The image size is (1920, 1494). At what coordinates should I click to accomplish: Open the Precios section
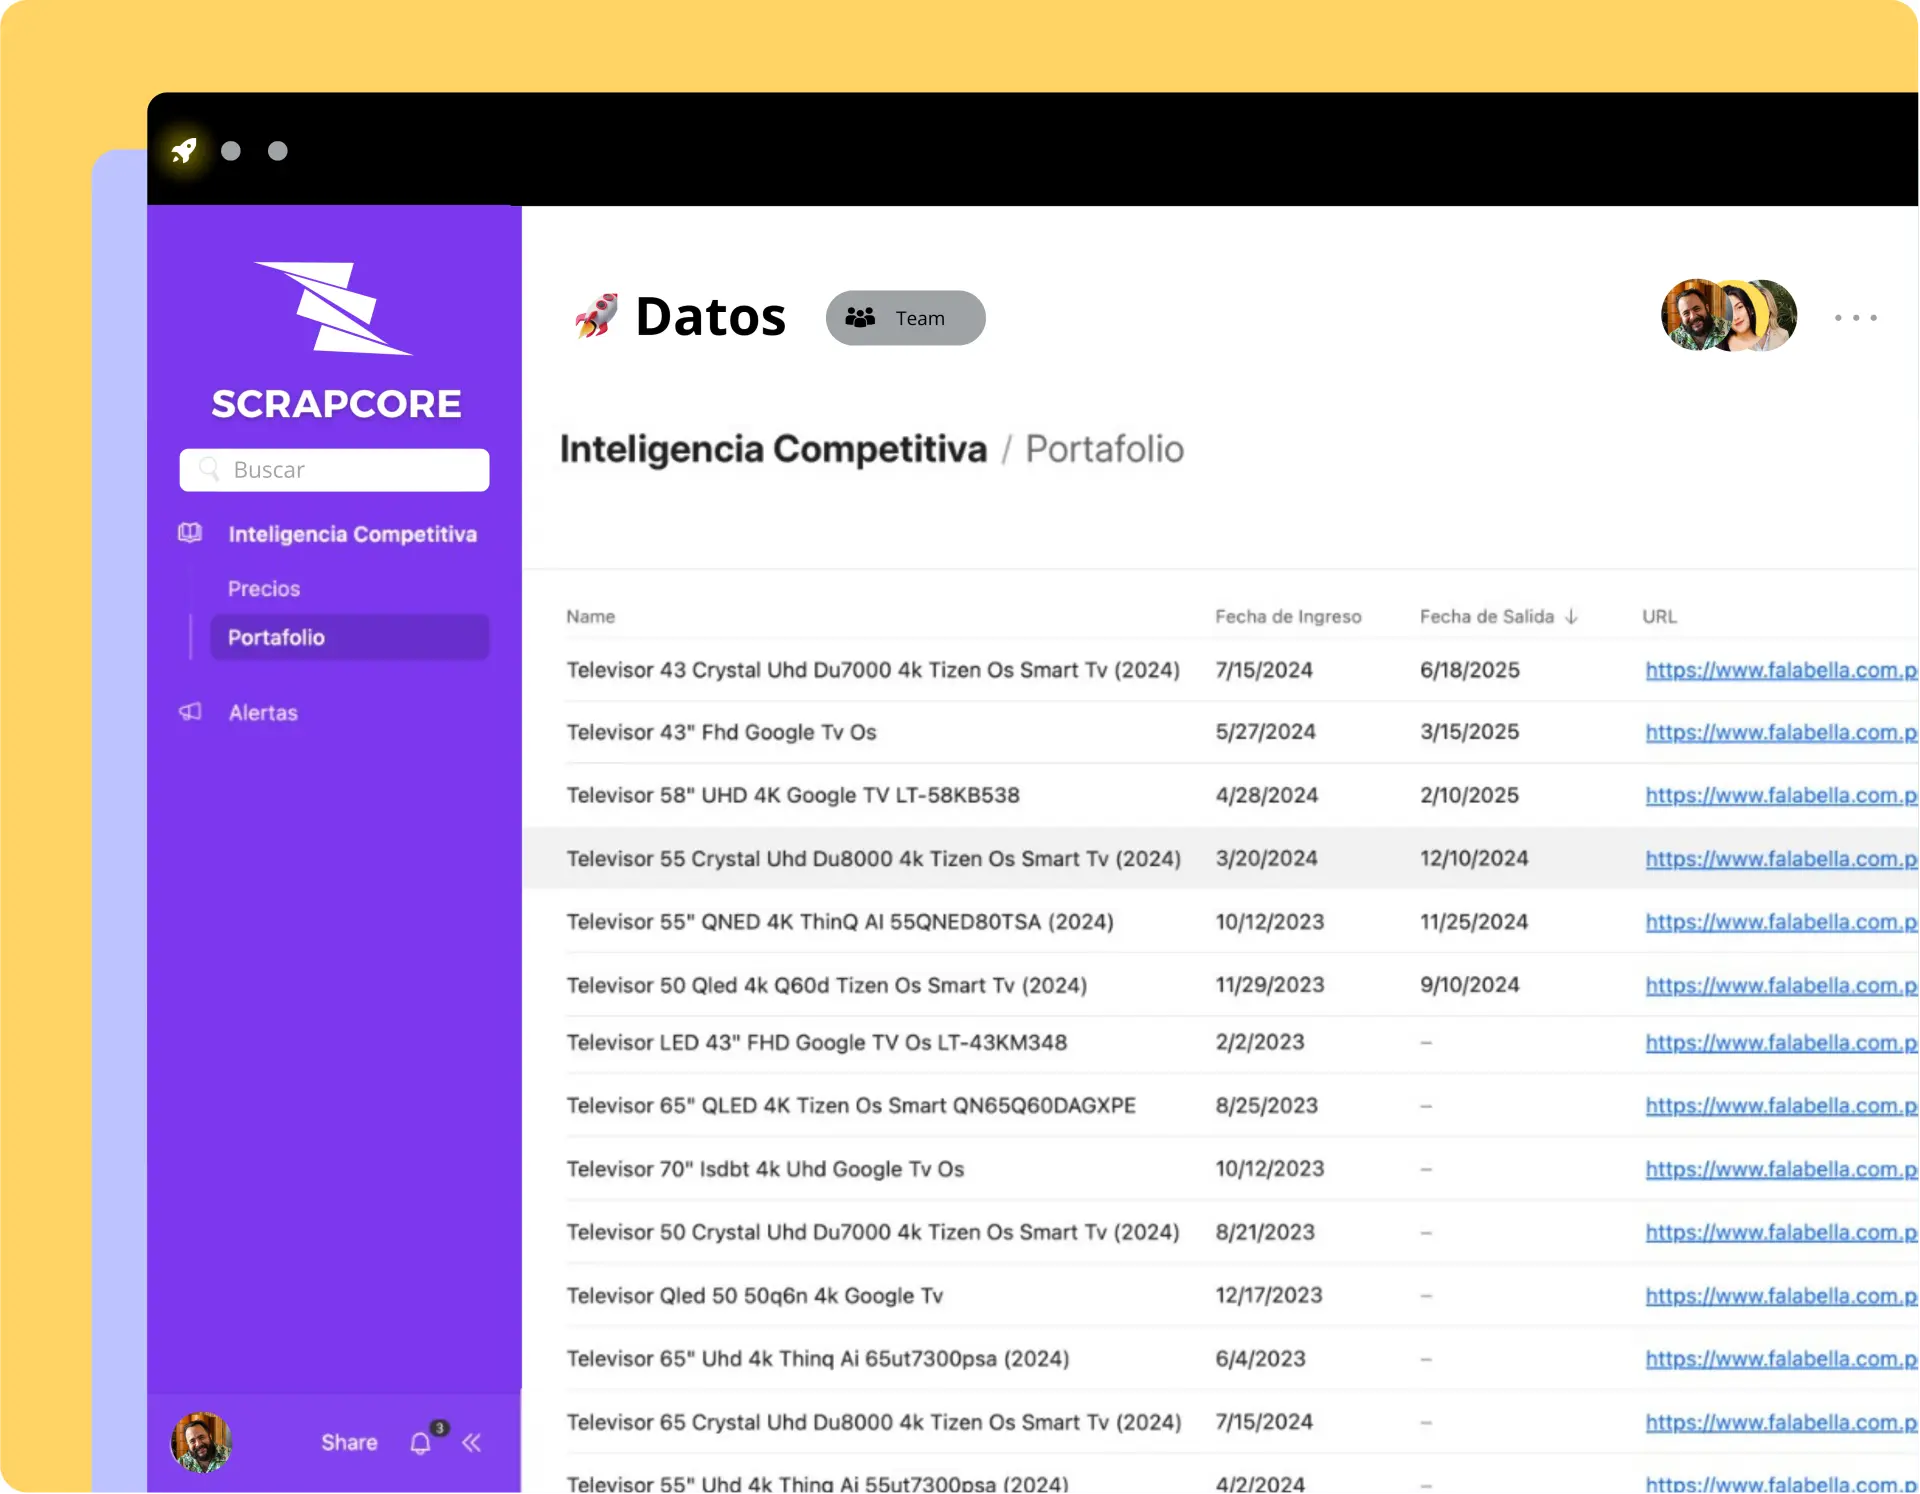(x=264, y=588)
